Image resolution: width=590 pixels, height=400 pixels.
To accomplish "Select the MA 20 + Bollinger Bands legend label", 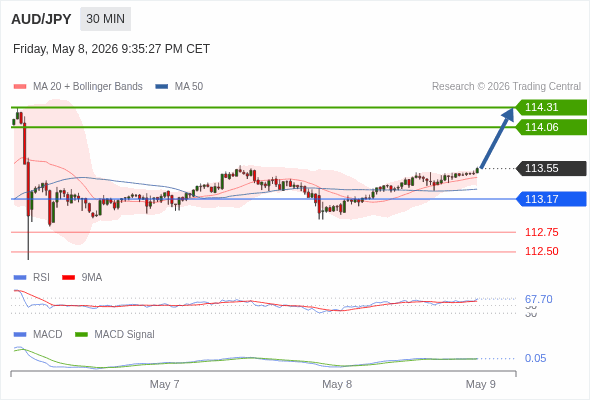I will tap(88, 87).
